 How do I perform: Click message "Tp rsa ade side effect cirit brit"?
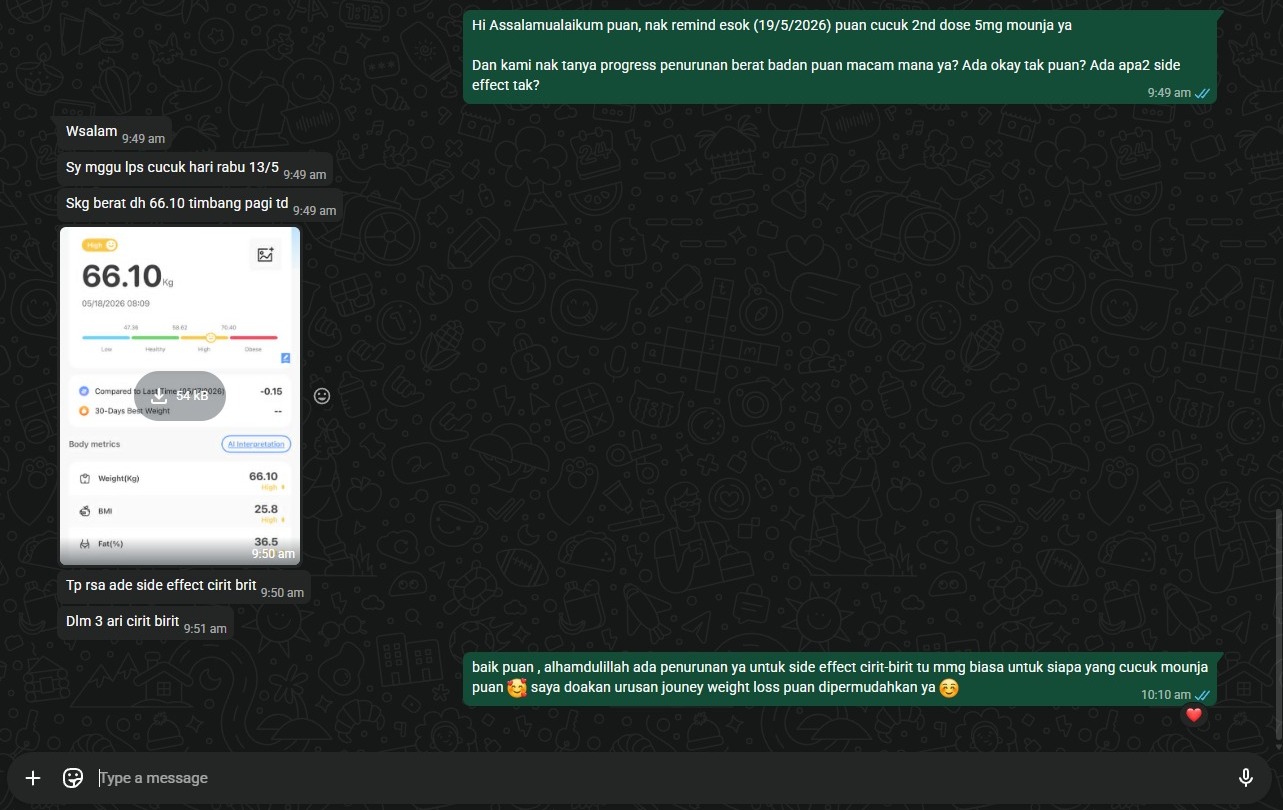pyautogui.click(x=184, y=587)
